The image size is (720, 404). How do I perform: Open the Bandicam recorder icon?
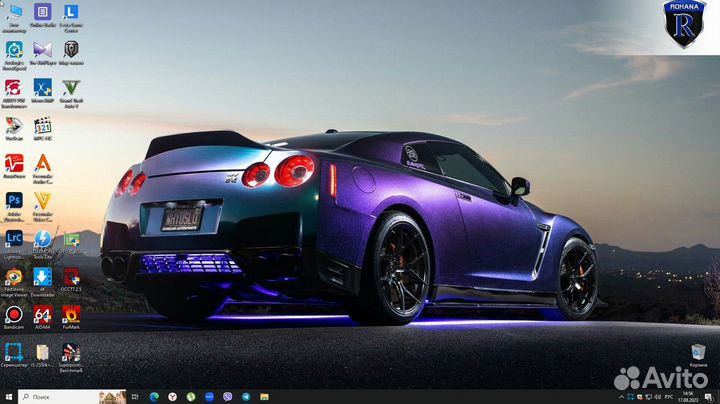coord(14,318)
